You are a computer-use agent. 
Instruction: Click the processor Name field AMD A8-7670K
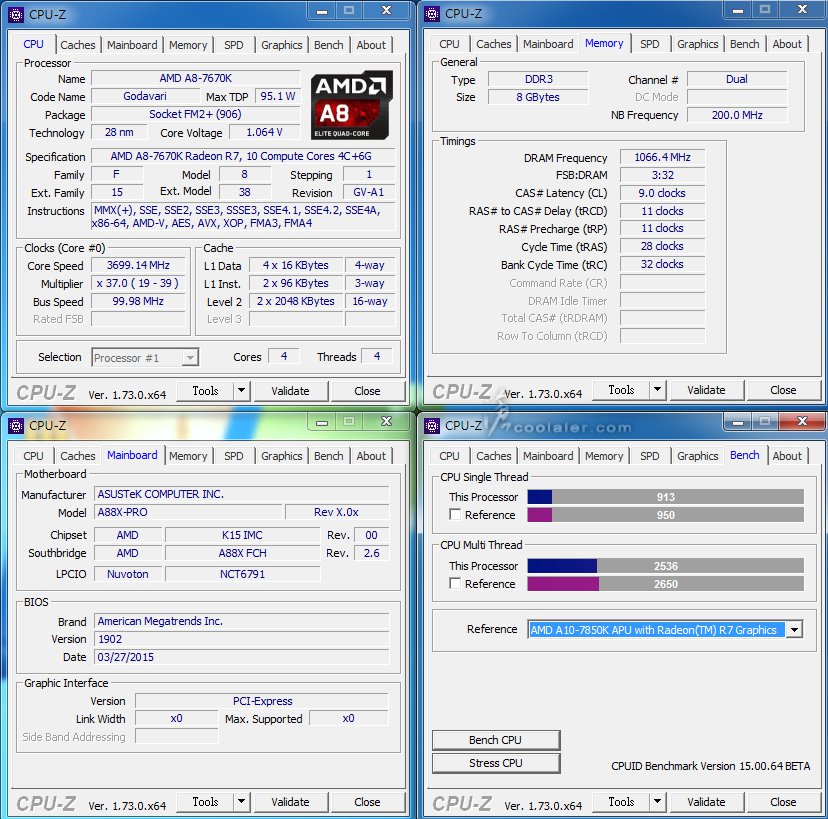[195, 78]
